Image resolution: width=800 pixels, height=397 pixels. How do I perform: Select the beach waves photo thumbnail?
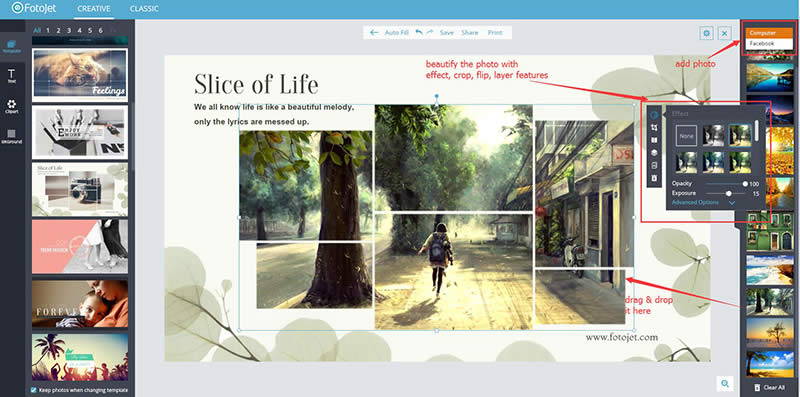(770, 269)
